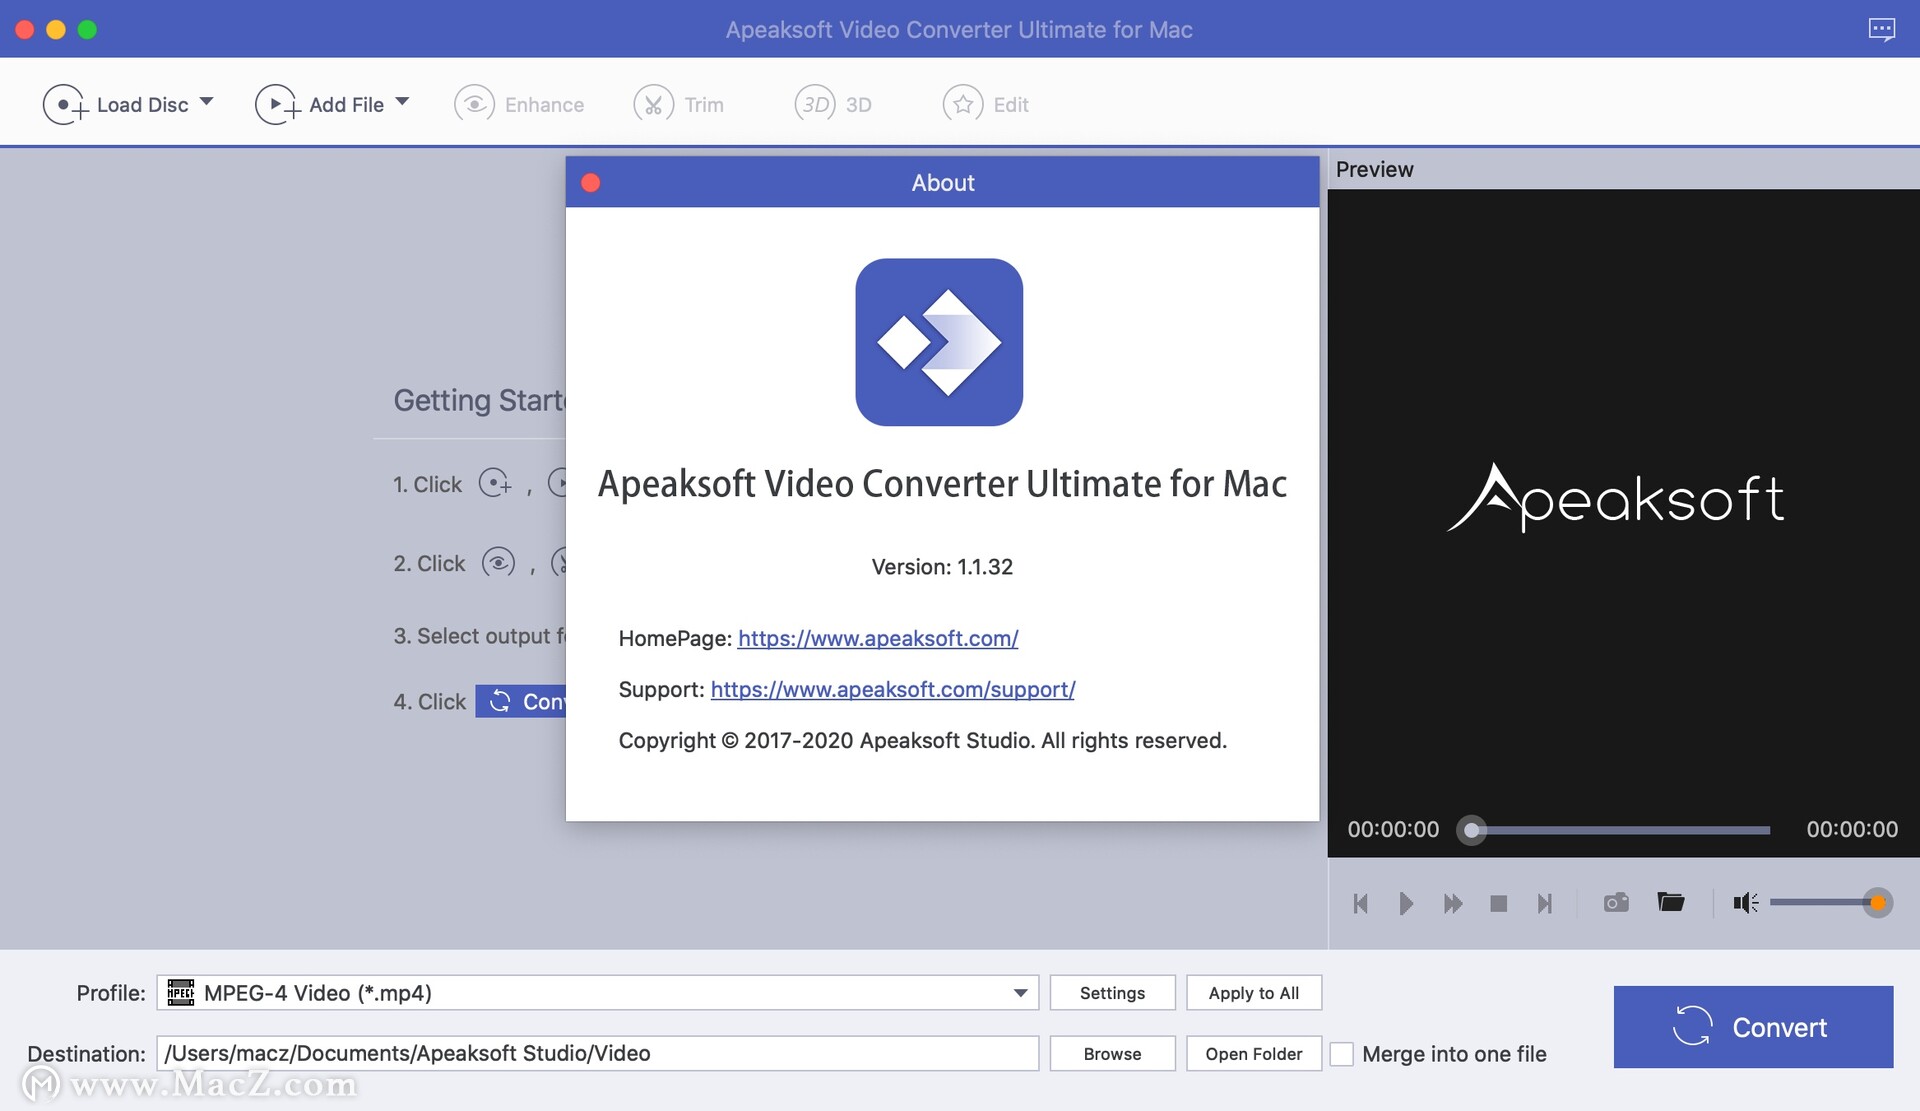Click the Enhance eye icon in toolbar
Viewport: 1920px width, 1111px height.
[474, 104]
